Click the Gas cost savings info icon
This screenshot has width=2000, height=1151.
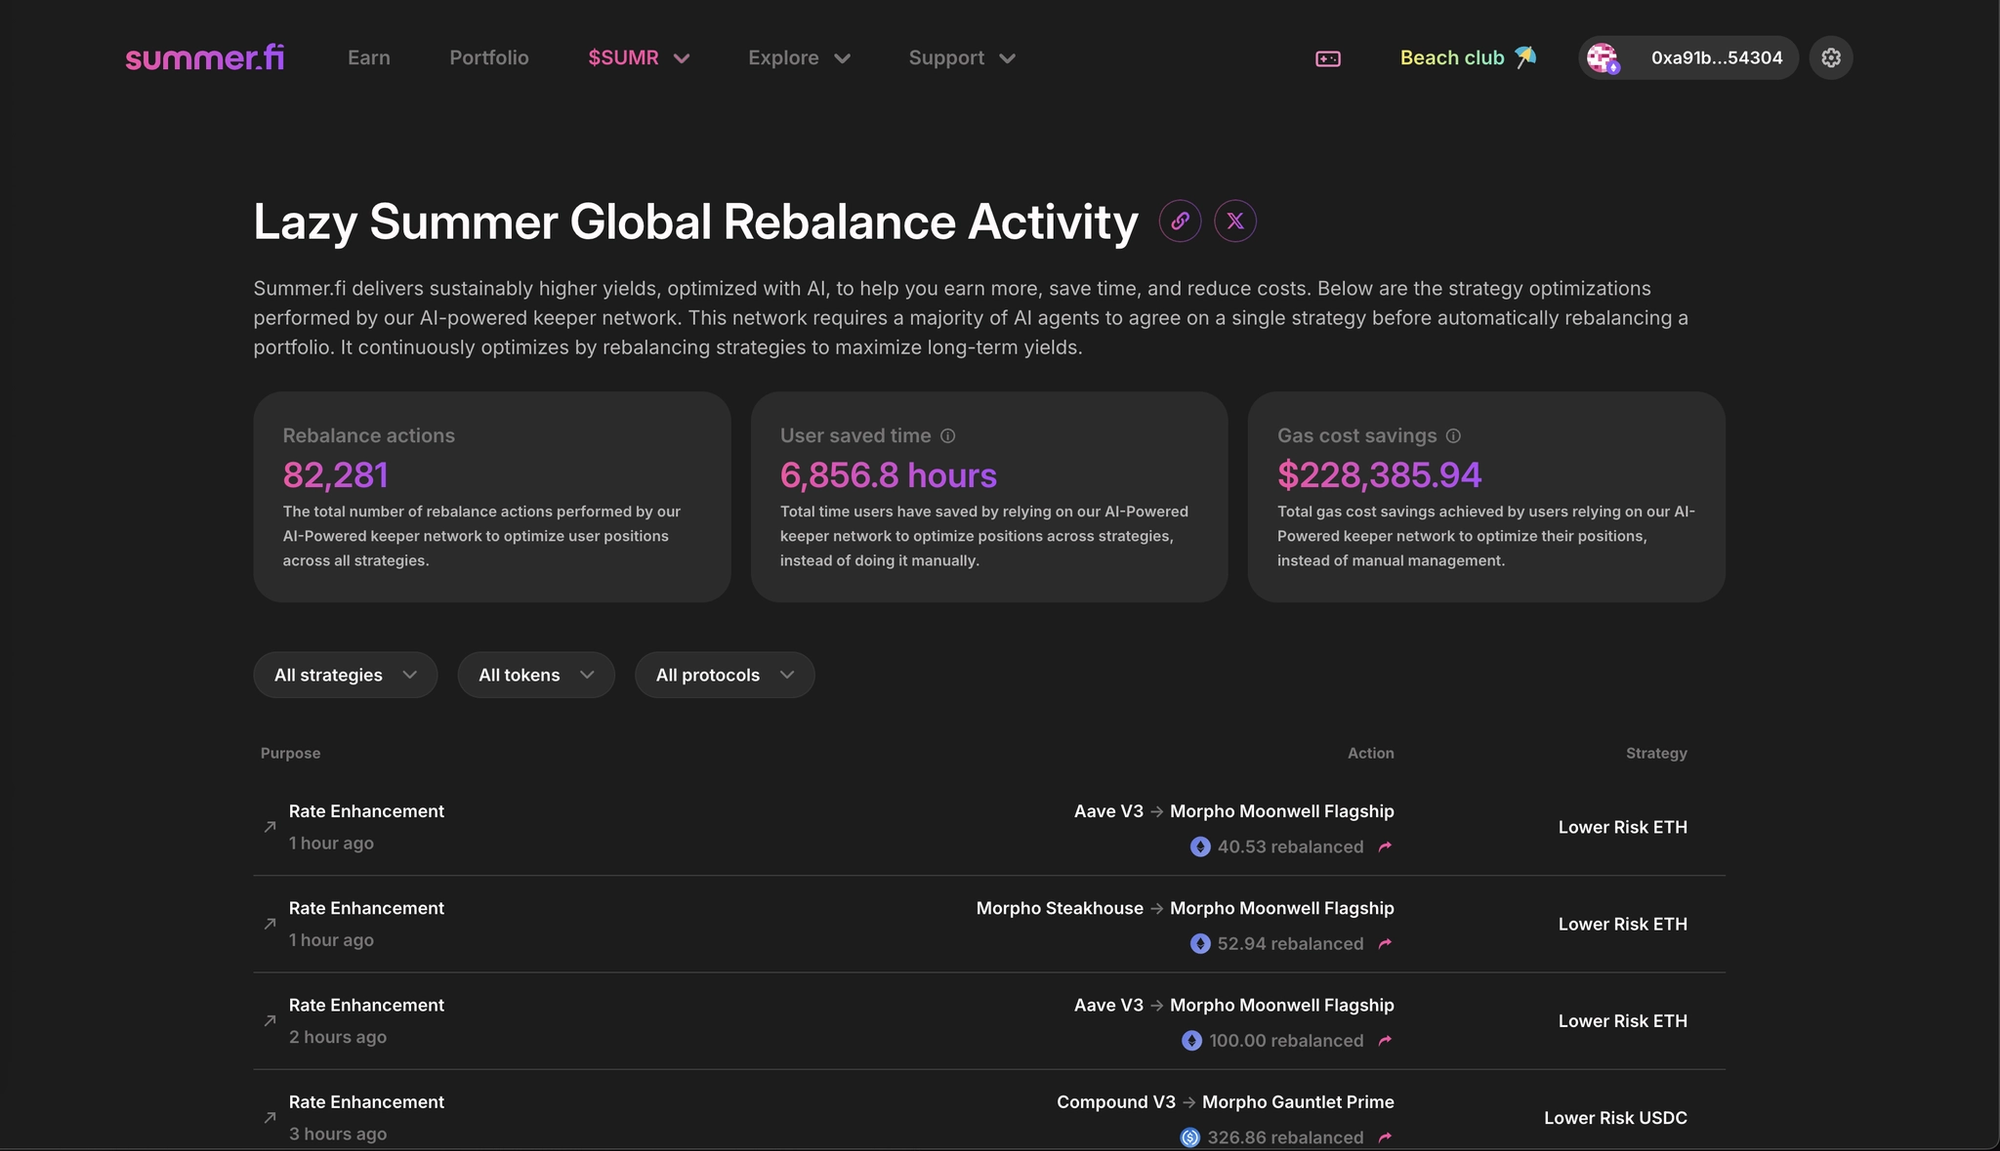[1453, 436]
